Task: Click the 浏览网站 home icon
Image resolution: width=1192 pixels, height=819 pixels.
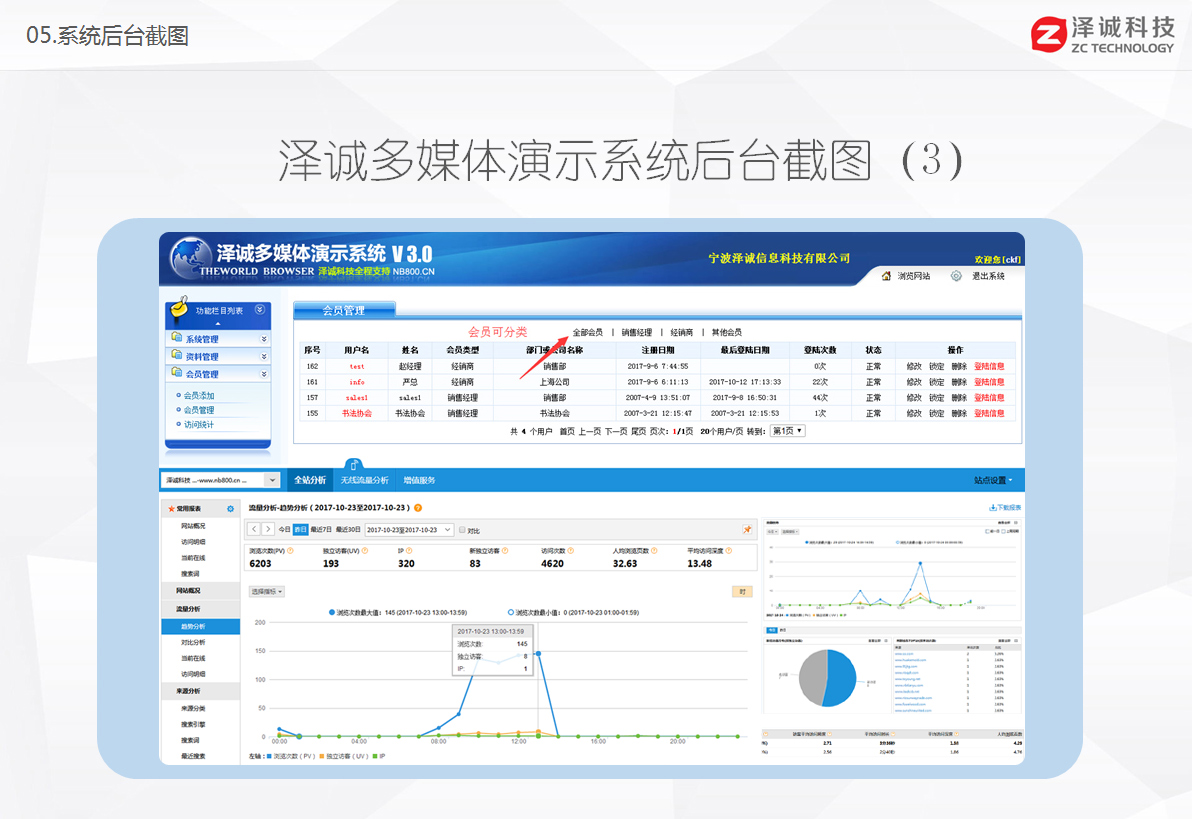Action: (886, 276)
